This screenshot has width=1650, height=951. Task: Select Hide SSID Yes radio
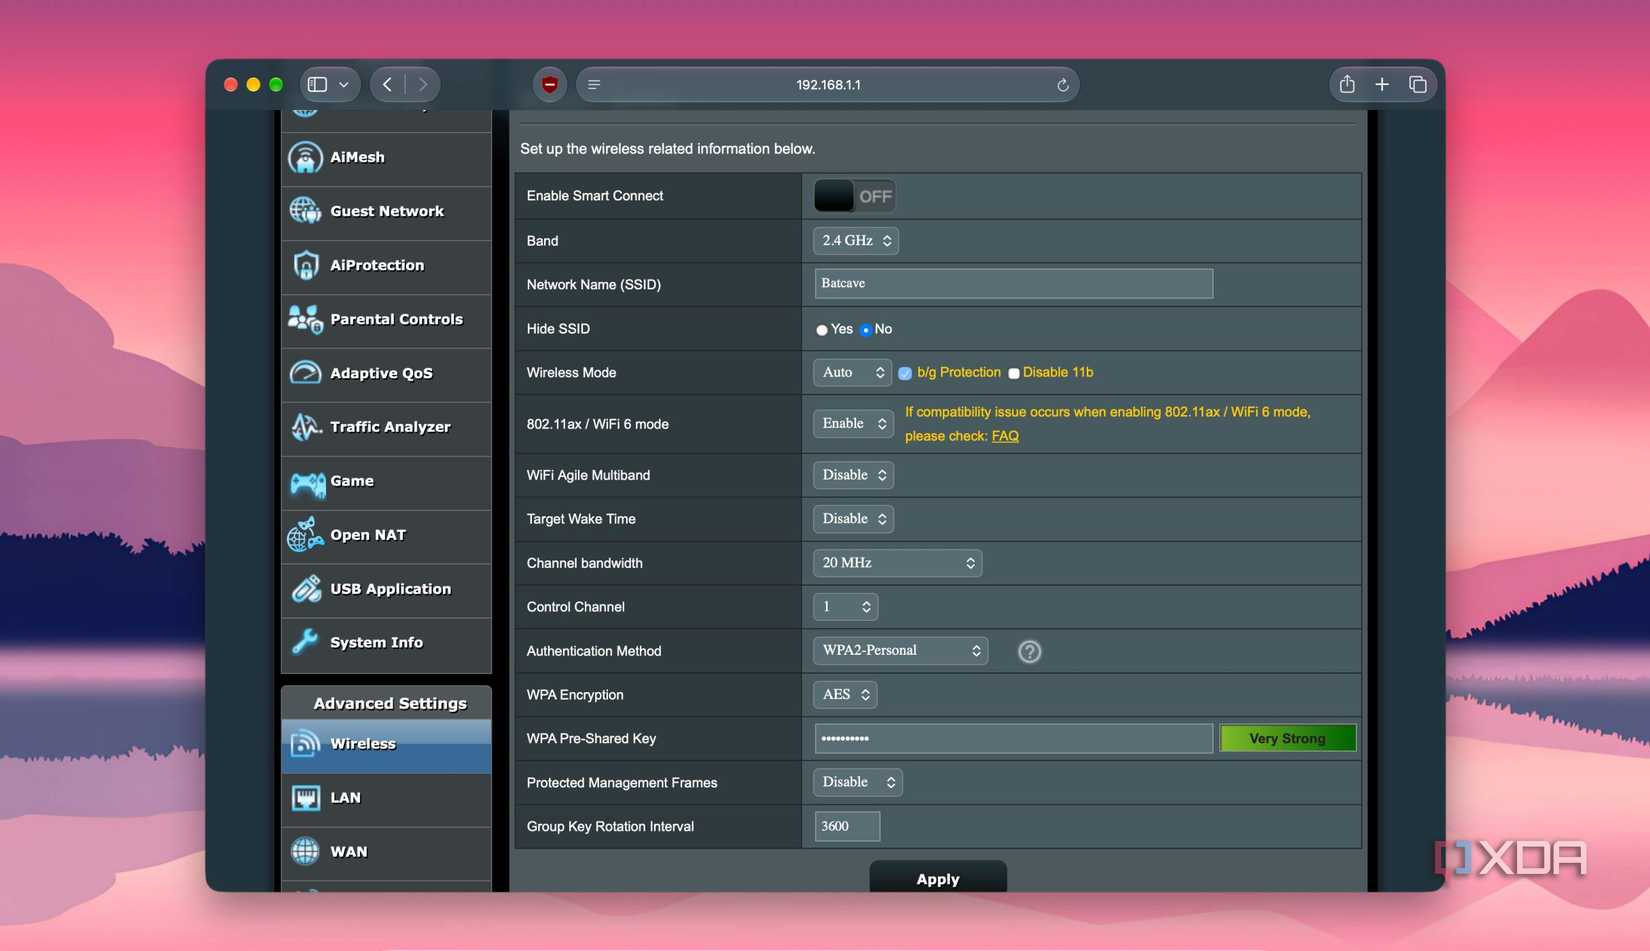[822, 330]
